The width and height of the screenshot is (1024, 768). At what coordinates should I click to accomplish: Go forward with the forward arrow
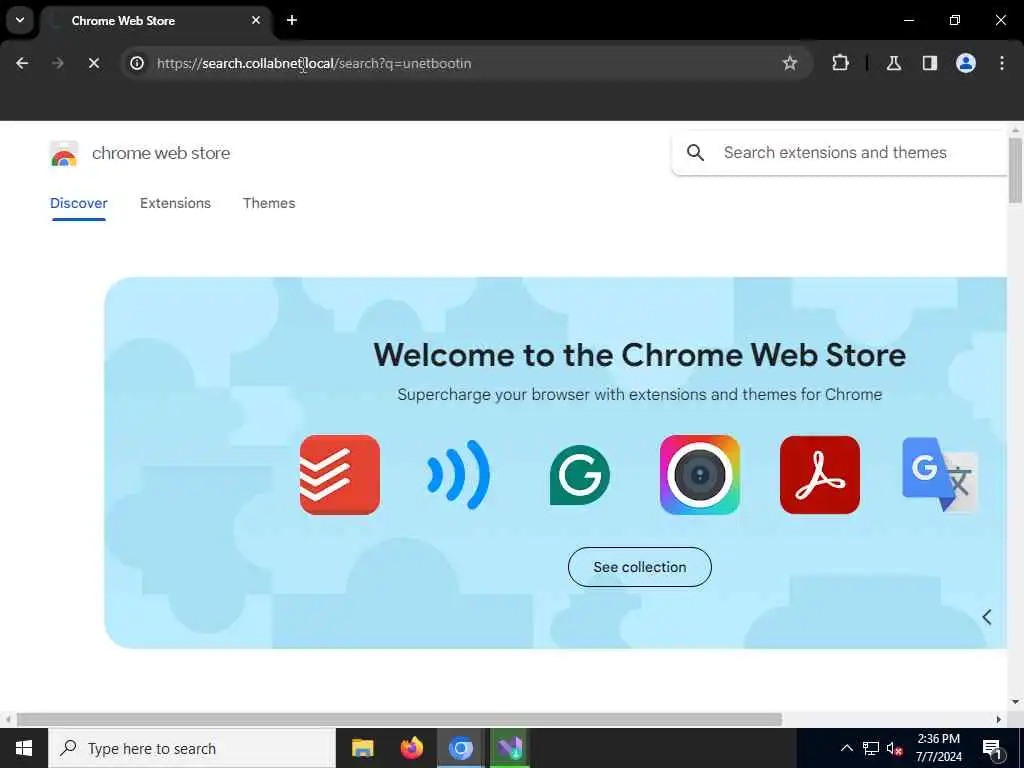57,63
